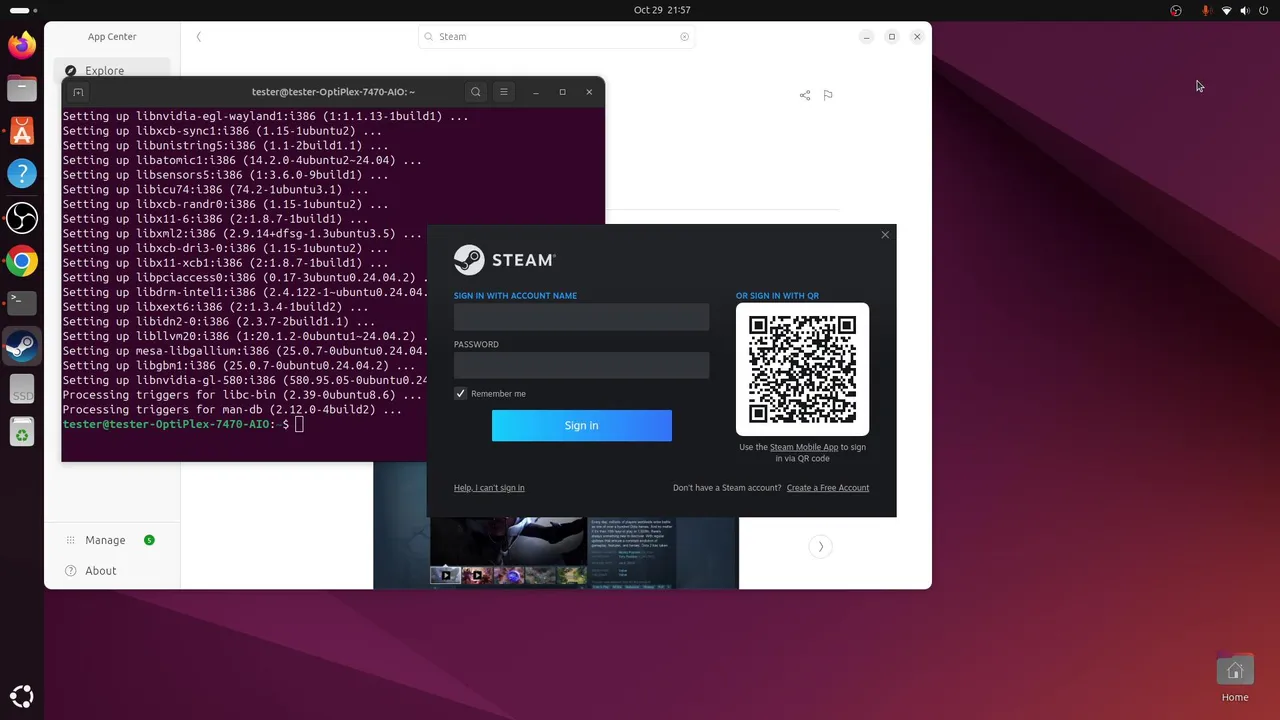
Task: Launch OBS Studio from the dock
Action: 22,217
